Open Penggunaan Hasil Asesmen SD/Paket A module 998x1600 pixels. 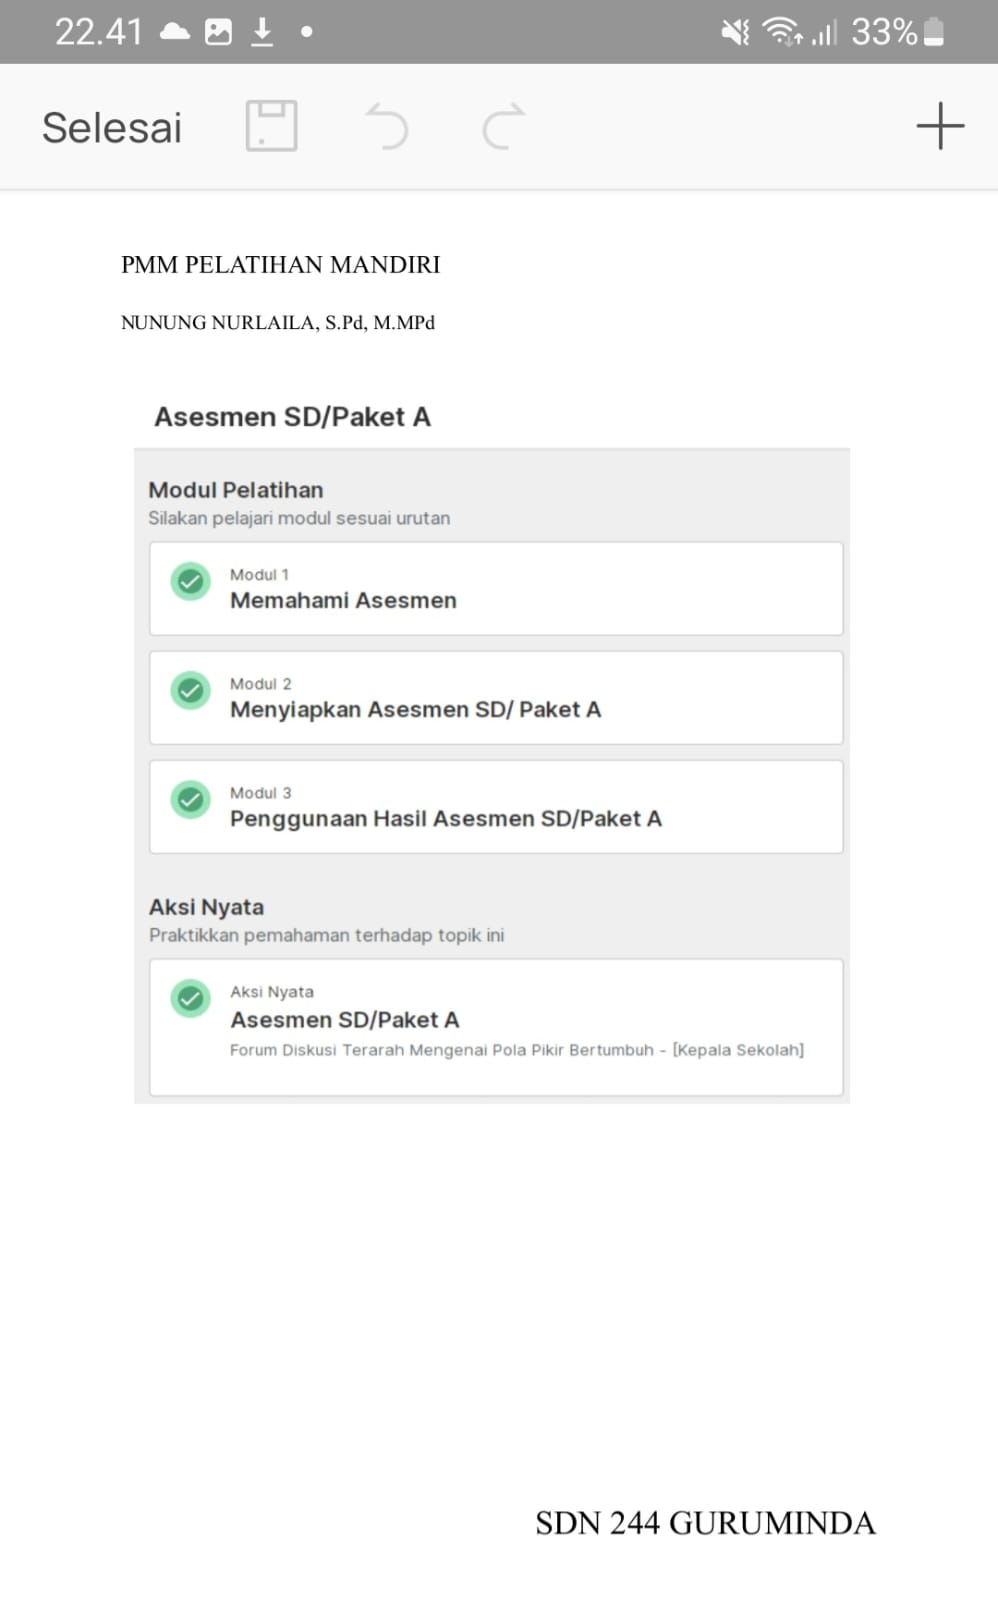446,818
